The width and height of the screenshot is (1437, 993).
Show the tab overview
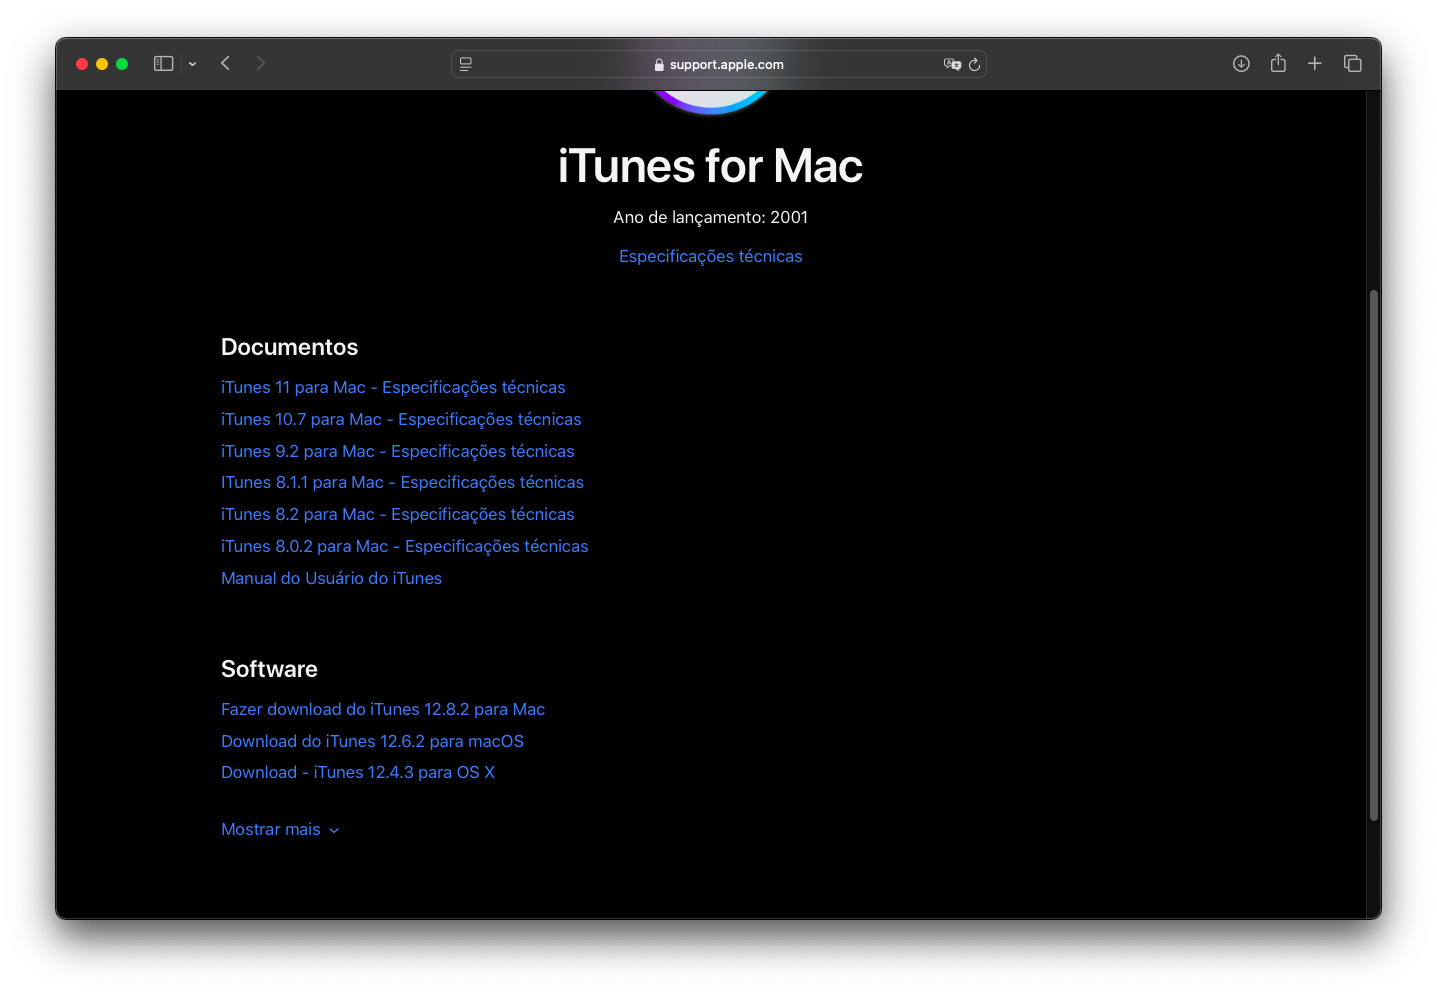(x=1353, y=64)
